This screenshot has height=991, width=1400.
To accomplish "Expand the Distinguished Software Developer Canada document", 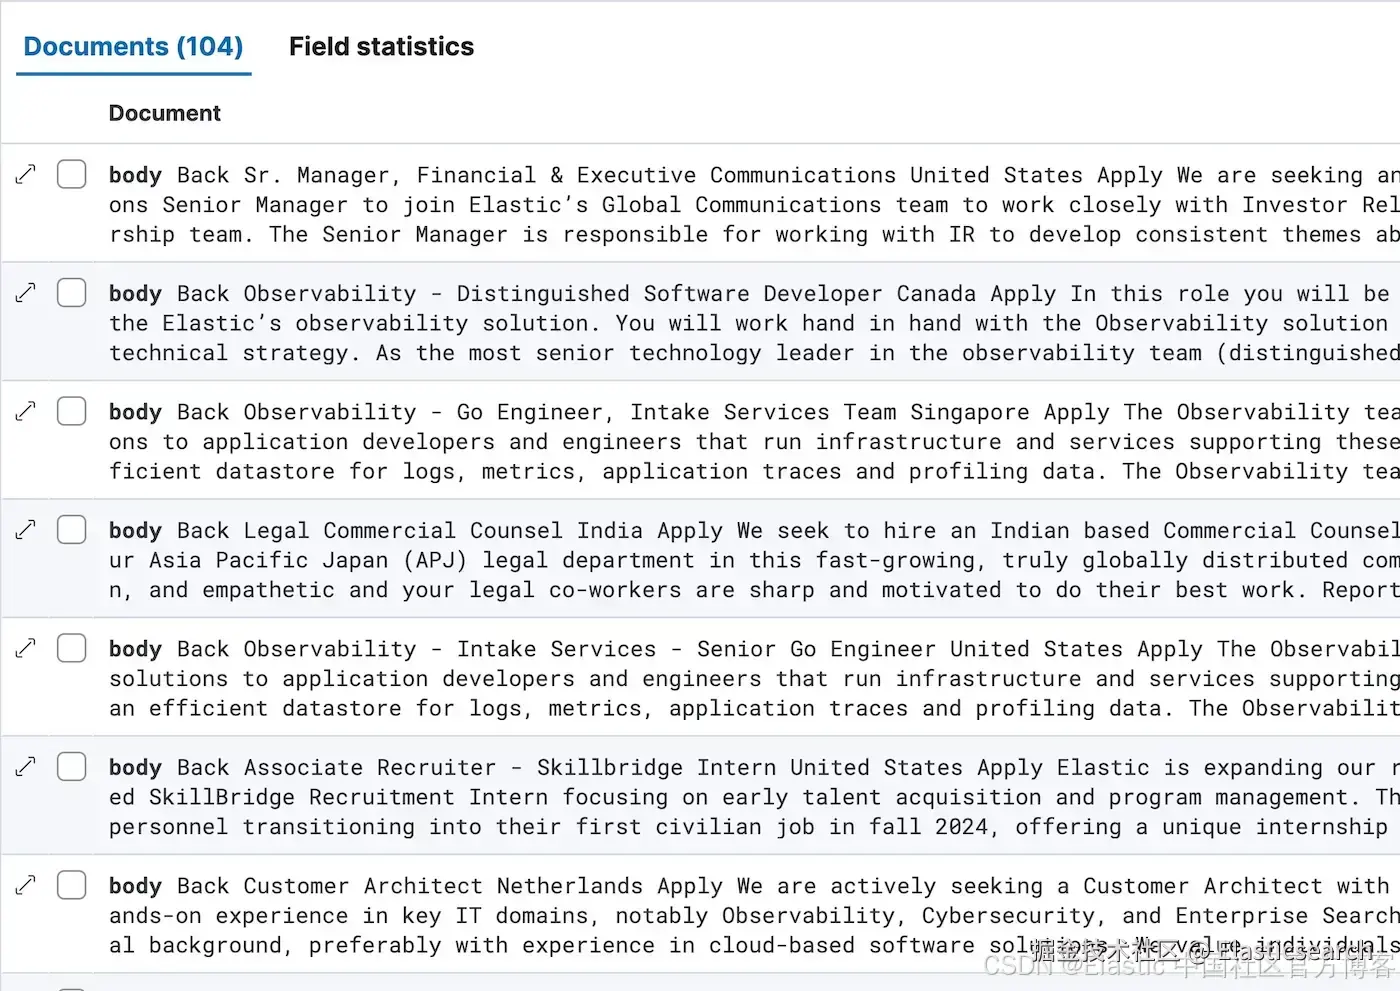I will click(x=26, y=293).
